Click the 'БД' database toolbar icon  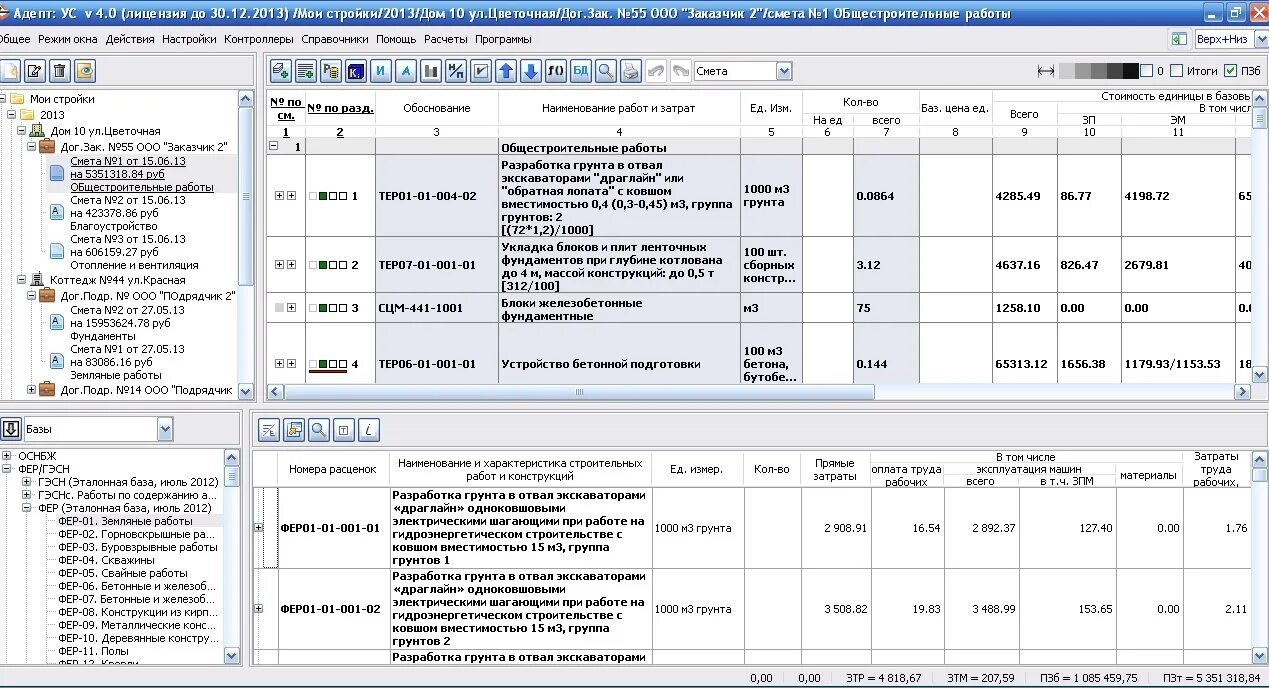pos(581,71)
